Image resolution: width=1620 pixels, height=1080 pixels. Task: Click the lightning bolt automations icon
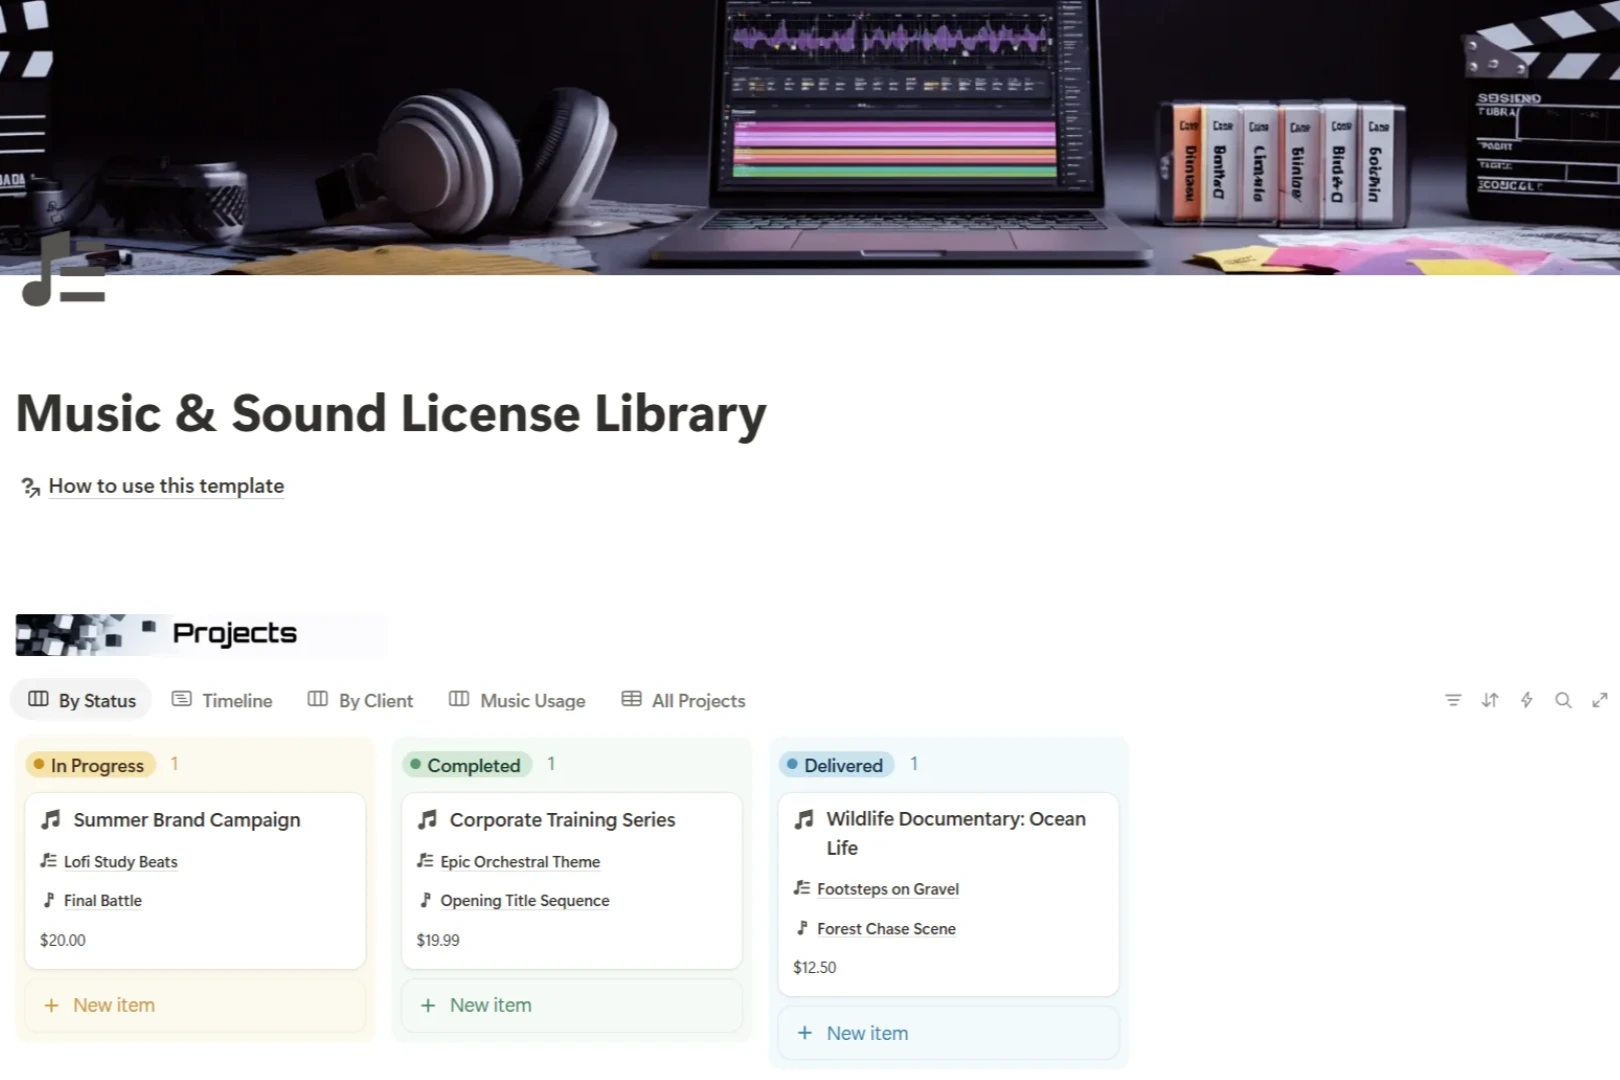coord(1526,700)
